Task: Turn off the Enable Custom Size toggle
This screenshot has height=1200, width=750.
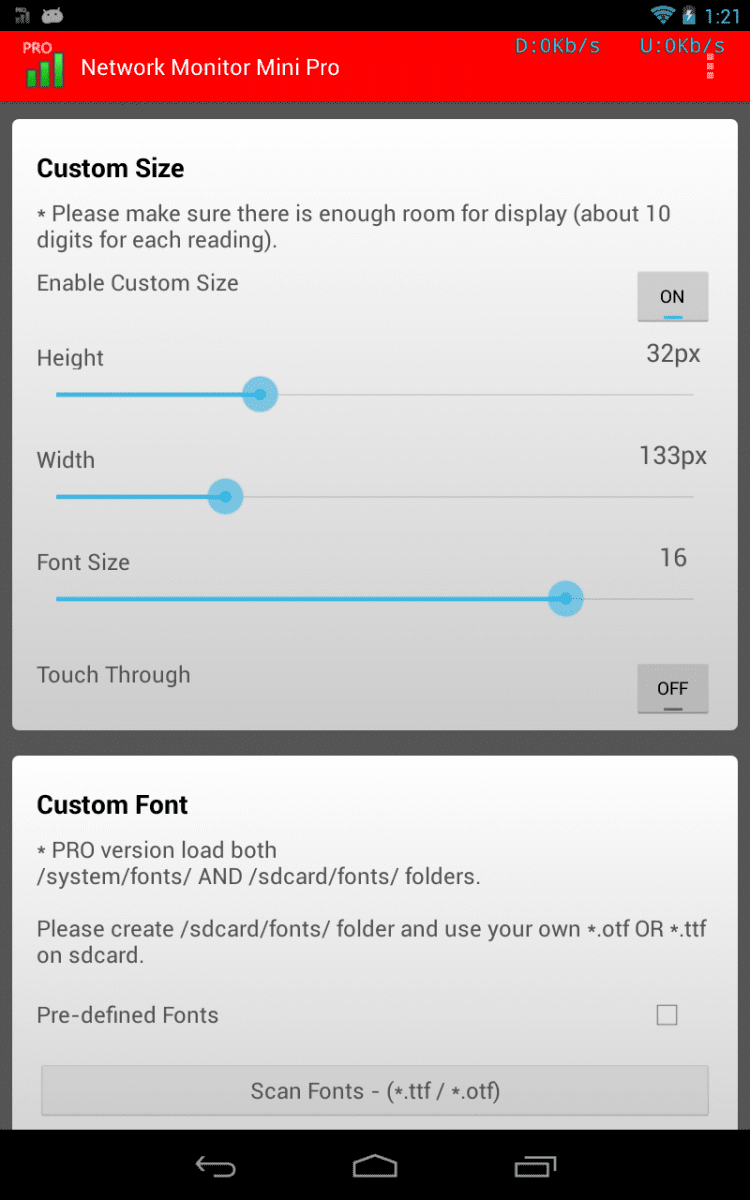Action: point(672,297)
